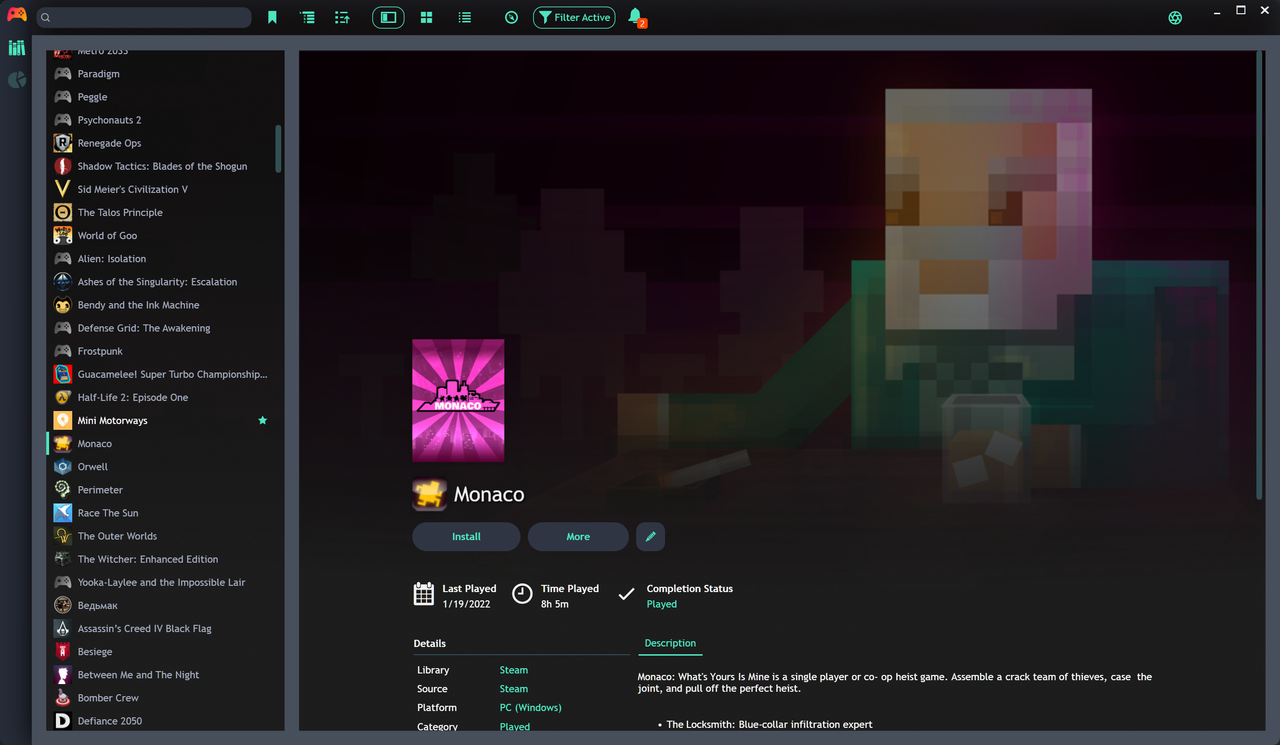Open the Statistics panel
The height and width of the screenshot is (745, 1280).
click(x=16, y=80)
